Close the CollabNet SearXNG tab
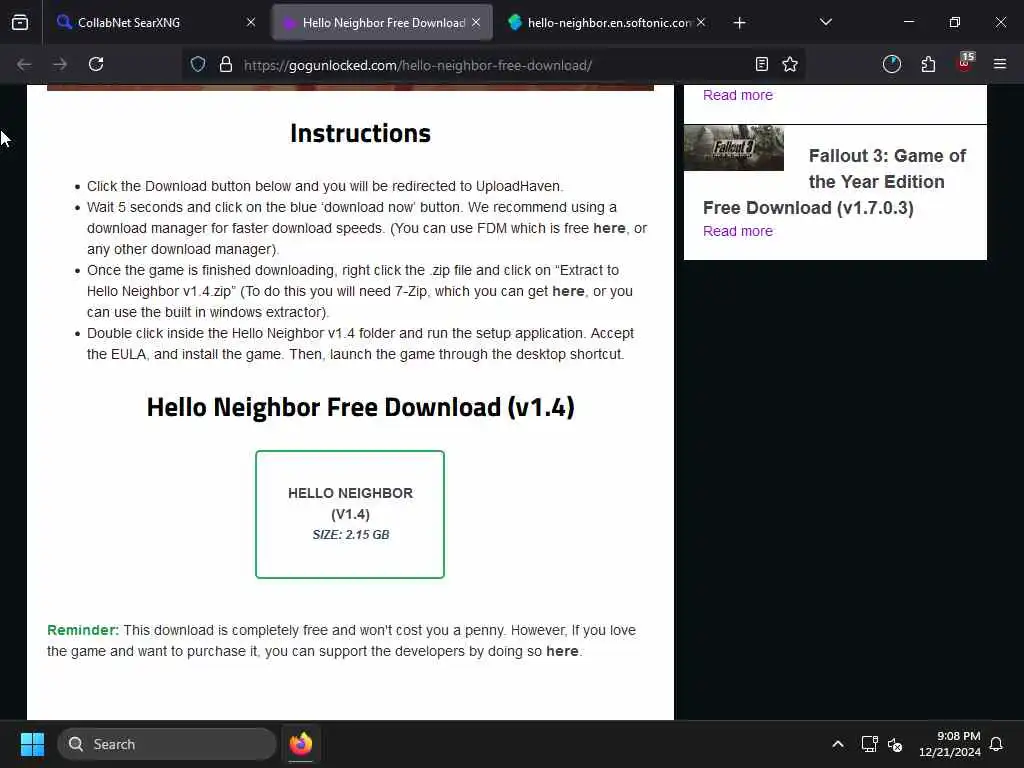Image resolution: width=1024 pixels, height=768 pixels. [251, 22]
